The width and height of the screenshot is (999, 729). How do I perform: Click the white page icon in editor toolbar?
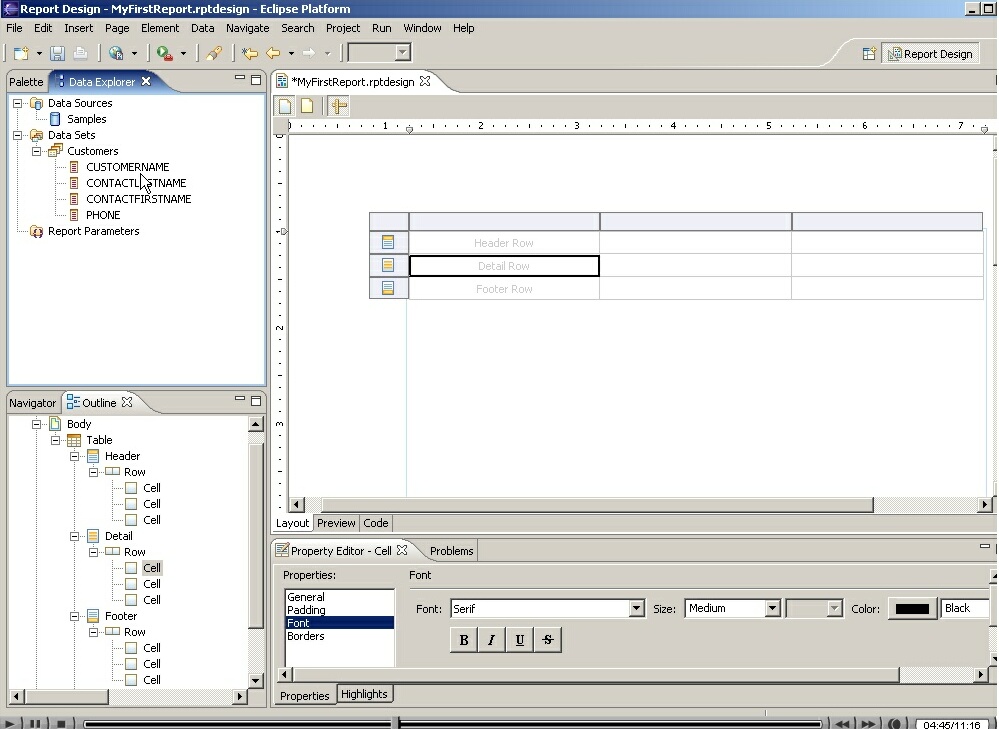click(x=285, y=106)
